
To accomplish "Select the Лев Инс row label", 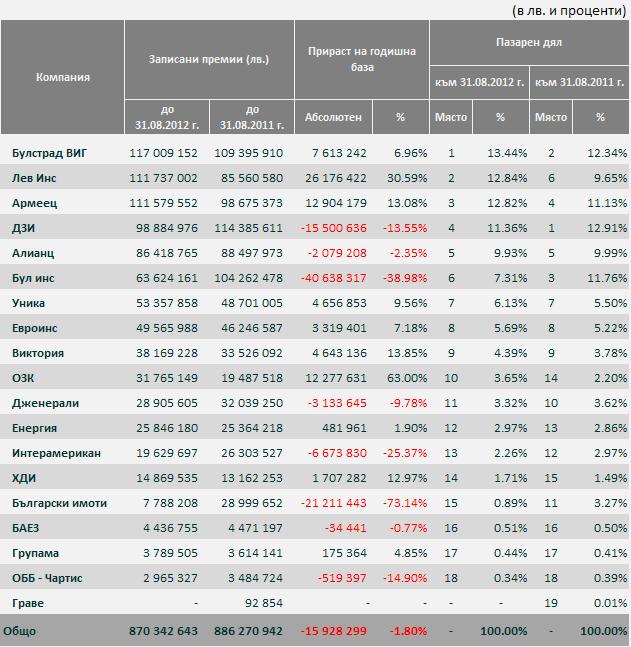I will 34,178.
